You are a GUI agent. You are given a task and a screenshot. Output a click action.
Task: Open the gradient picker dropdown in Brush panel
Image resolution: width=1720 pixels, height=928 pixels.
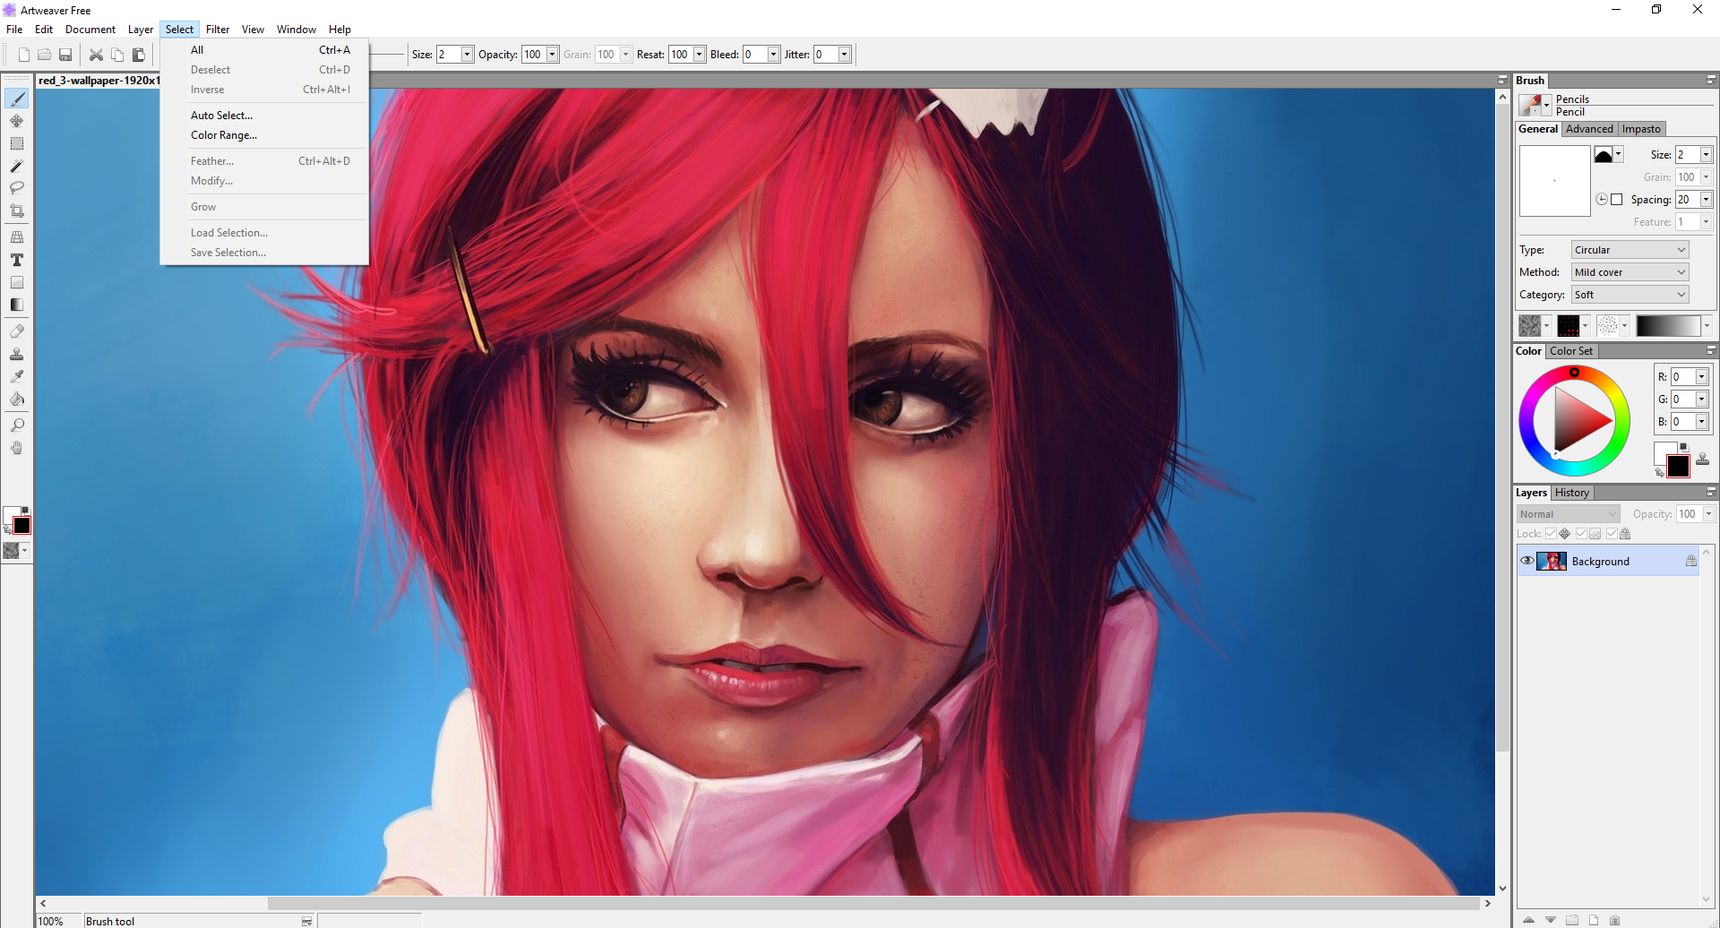coord(1706,325)
